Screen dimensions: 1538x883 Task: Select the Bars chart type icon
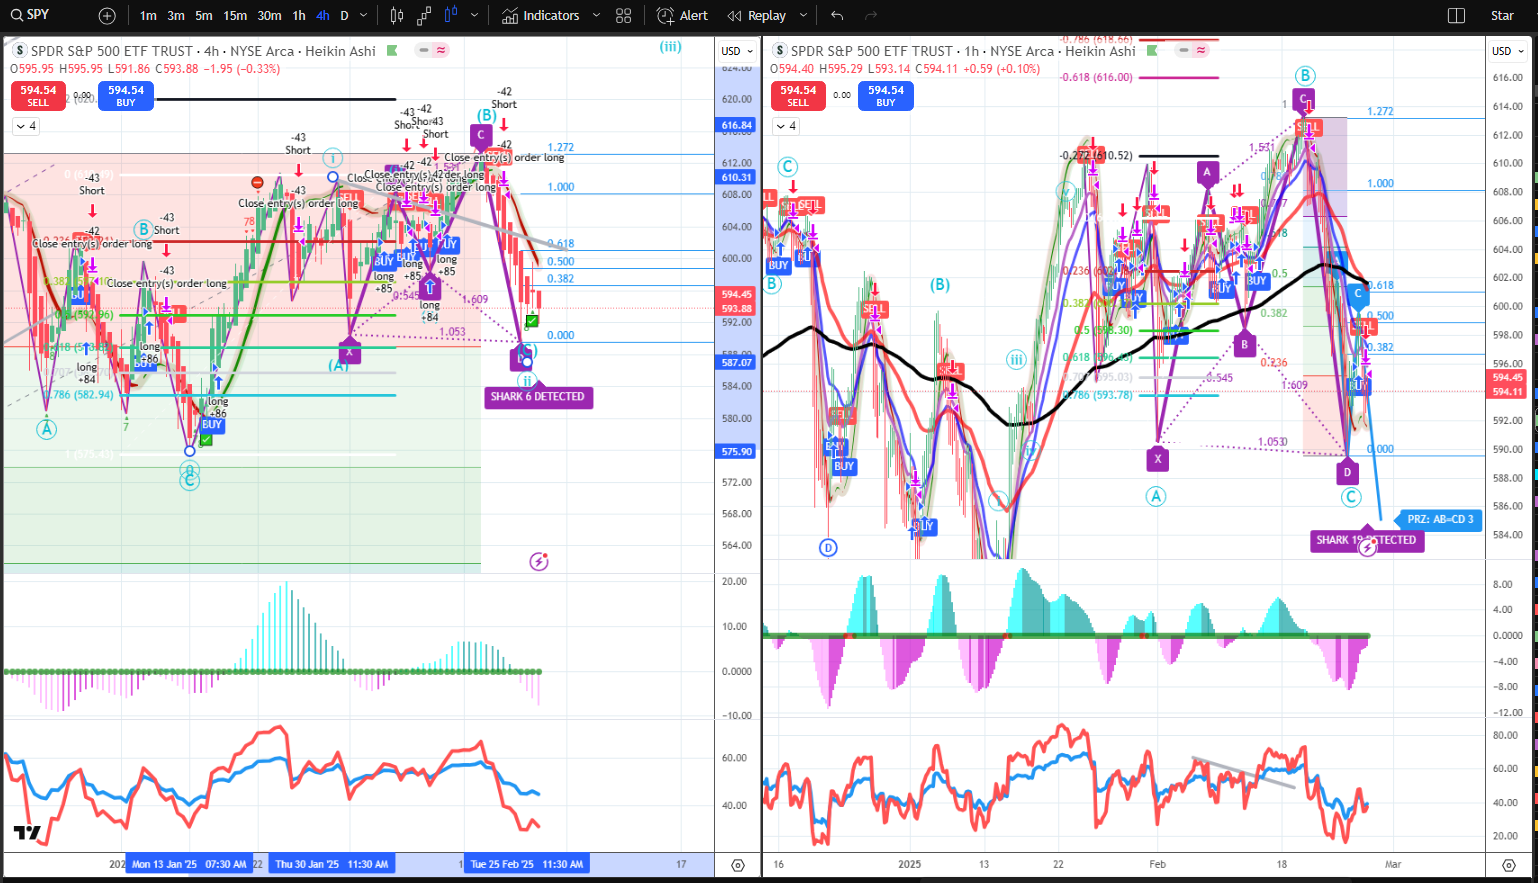(x=397, y=16)
